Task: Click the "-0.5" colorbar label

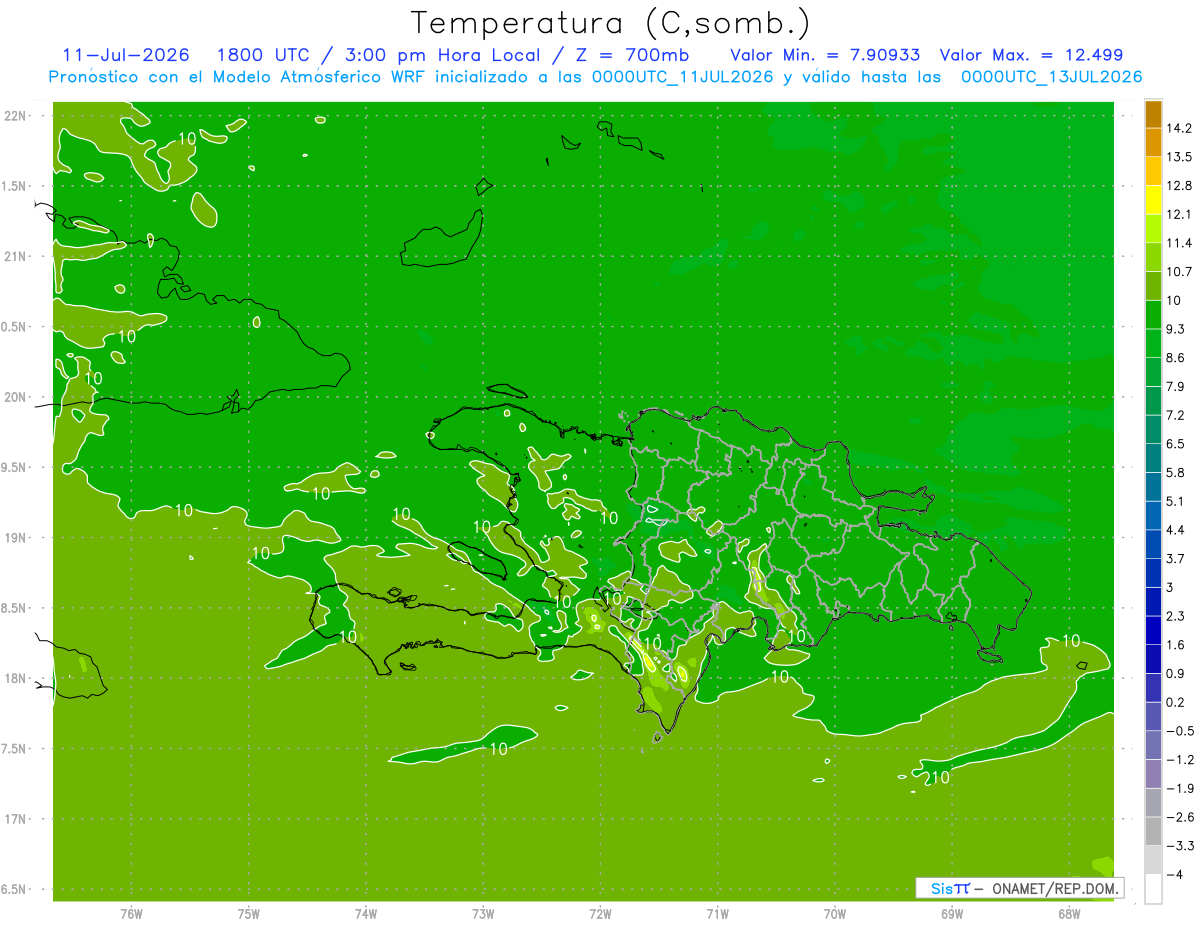Action: pyautogui.click(x=1181, y=731)
